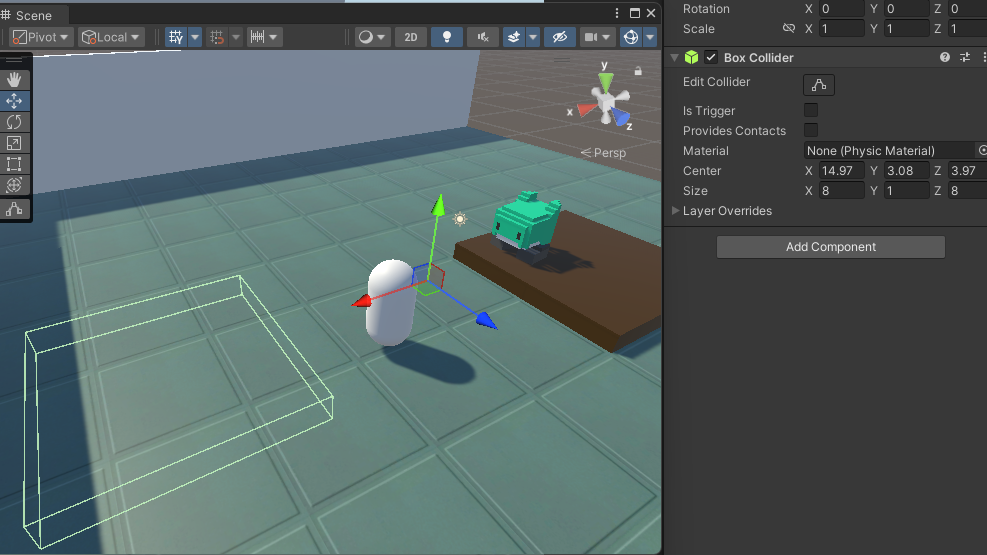Click the Rotation X value field
Viewport: 987px width, 555px height.
[x=842, y=9]
